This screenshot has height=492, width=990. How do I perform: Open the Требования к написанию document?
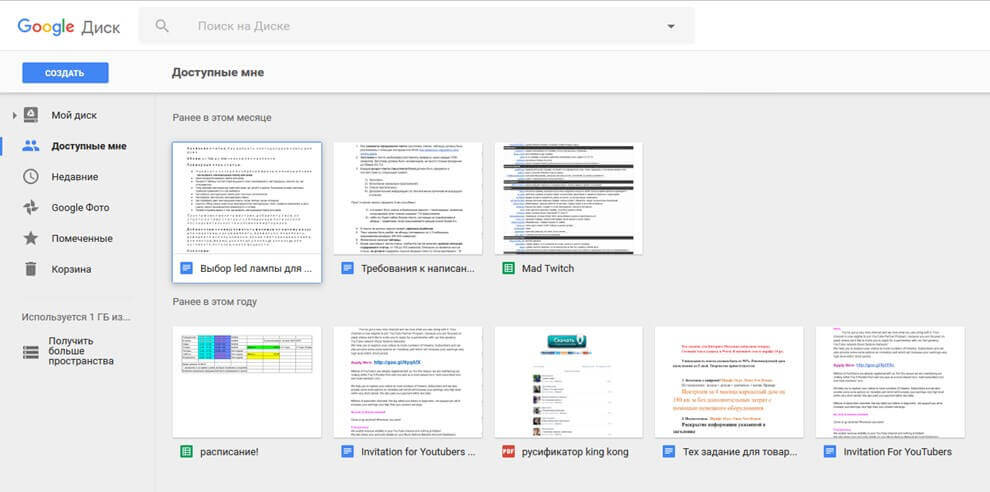(x=407, y=198)
